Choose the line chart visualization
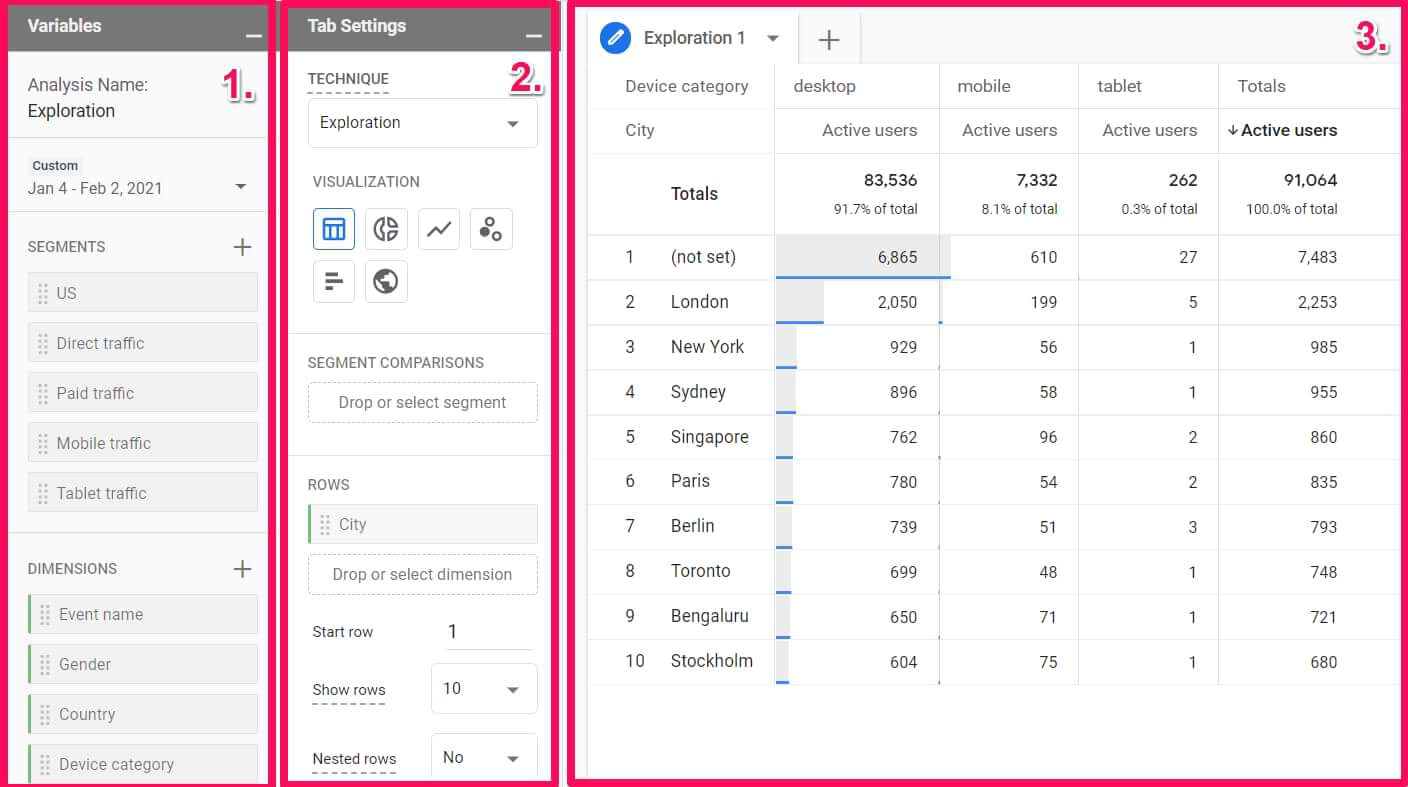This screenshot has height=787, width=1408. point(438,229)
